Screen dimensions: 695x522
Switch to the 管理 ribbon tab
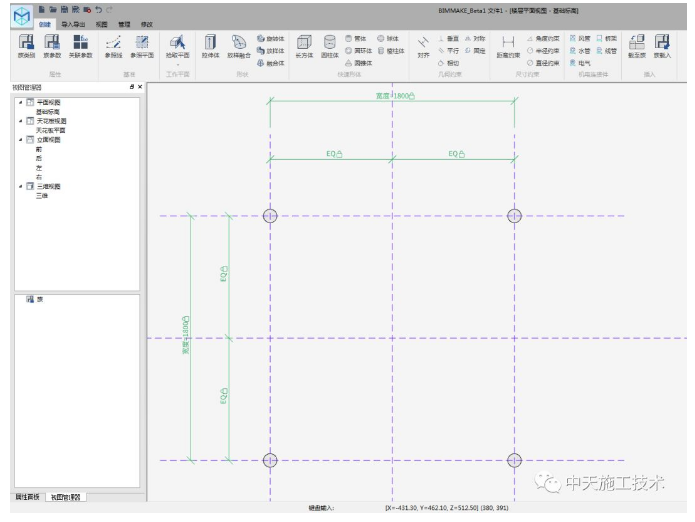(x=124, y=24)
